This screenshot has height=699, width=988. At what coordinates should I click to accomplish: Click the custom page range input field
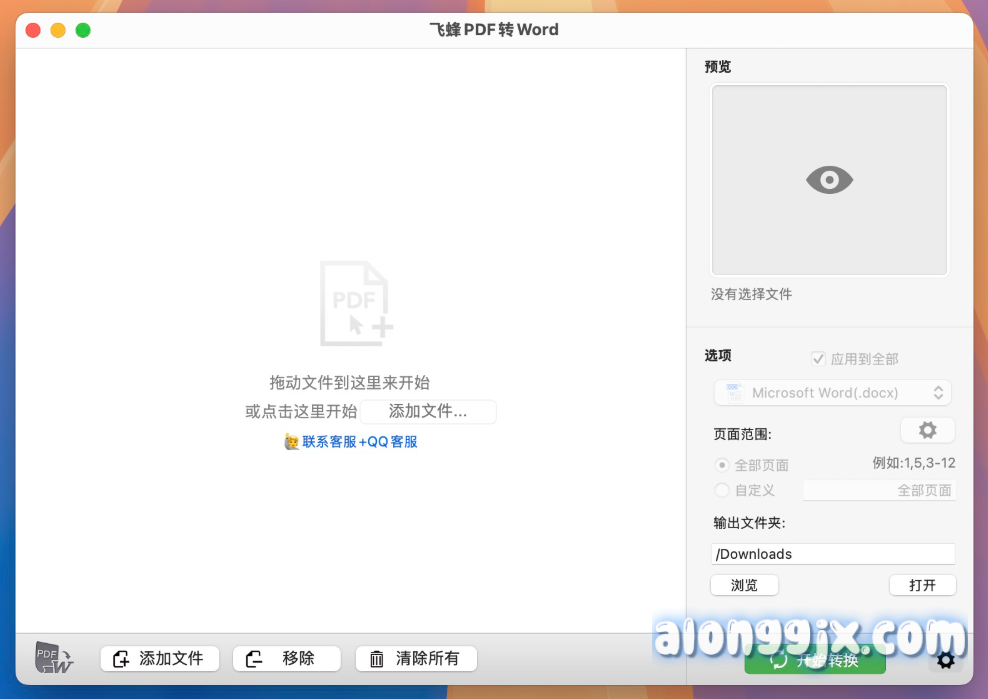[880, 490]
